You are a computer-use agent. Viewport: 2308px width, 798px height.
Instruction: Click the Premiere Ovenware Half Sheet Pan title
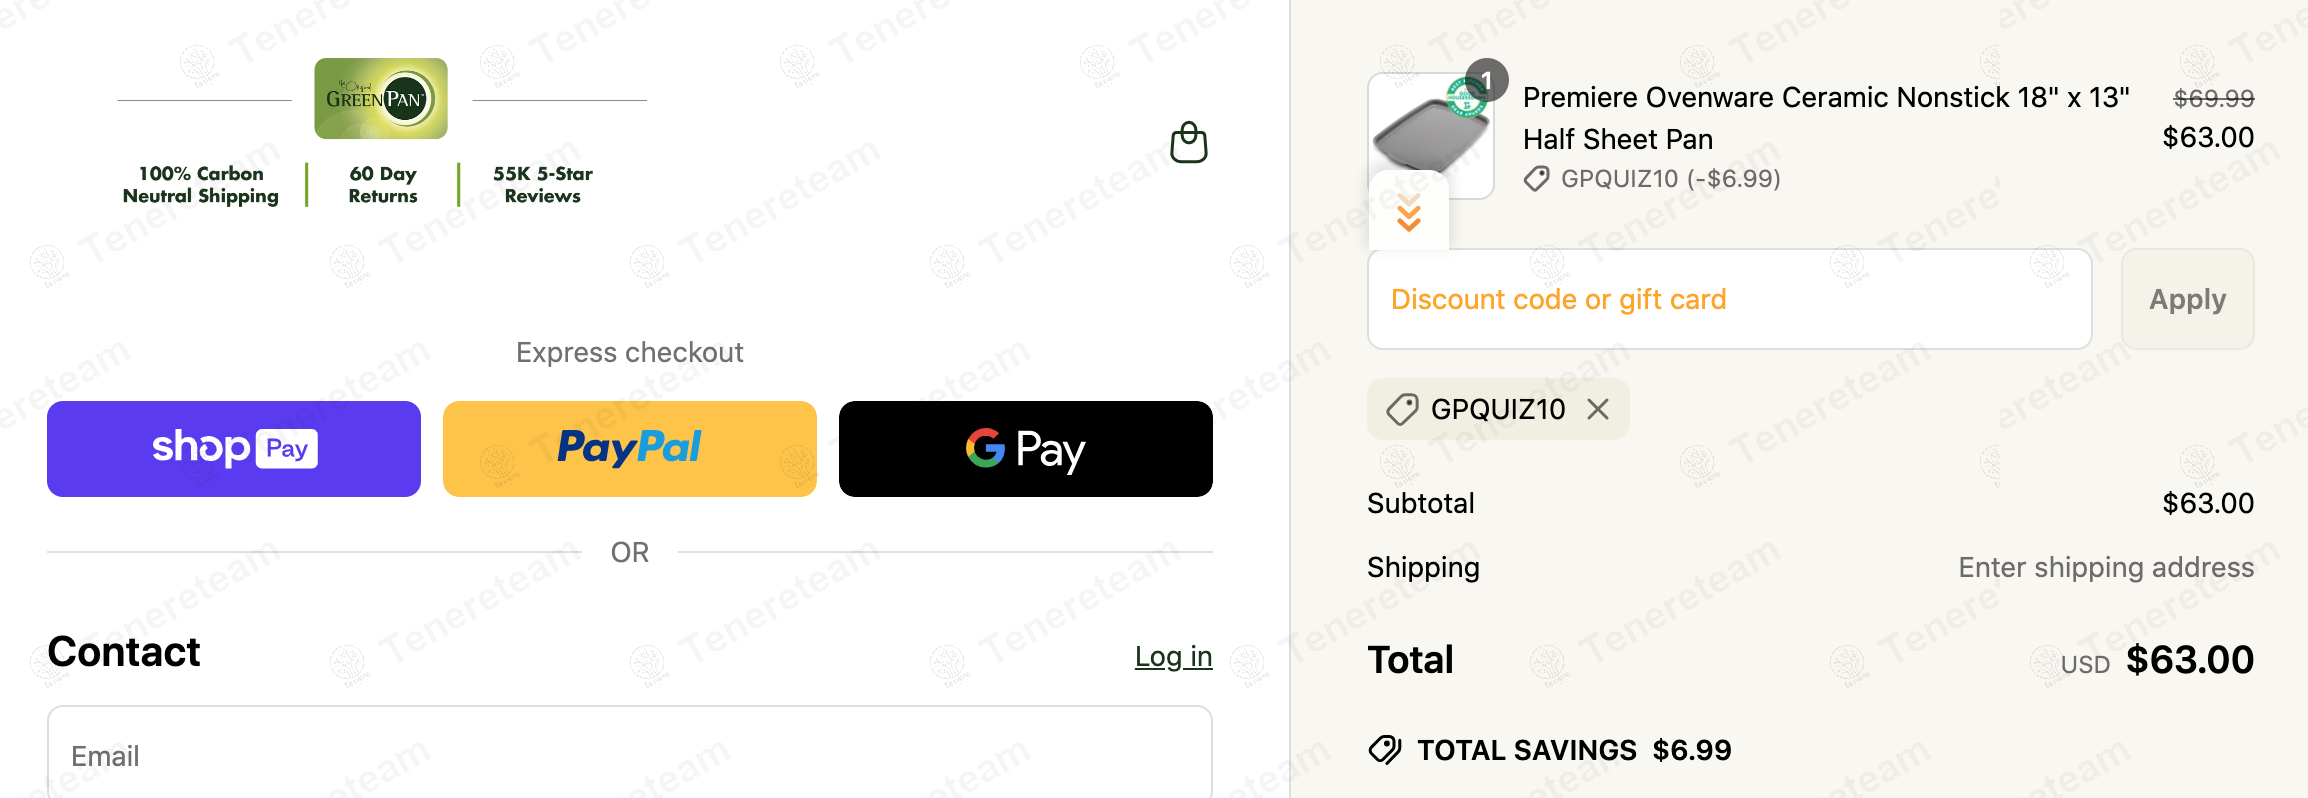click(x=1825, y=118)
